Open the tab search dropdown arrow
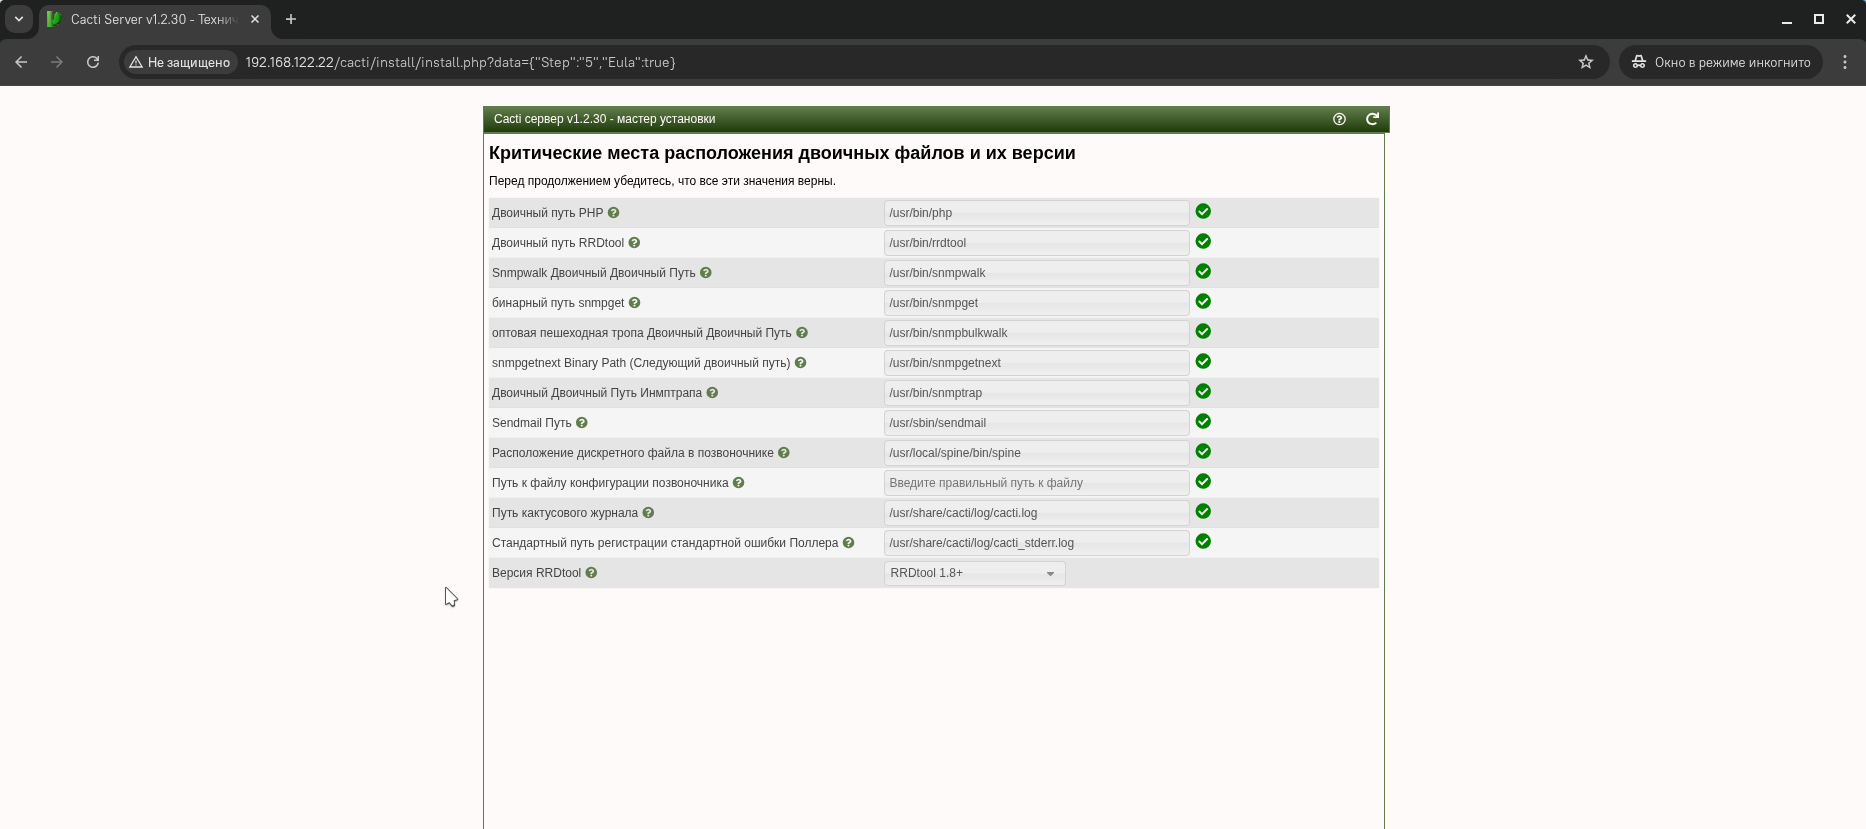Image resolution: width=1866 pixels, height=829 pixels. 18,19
